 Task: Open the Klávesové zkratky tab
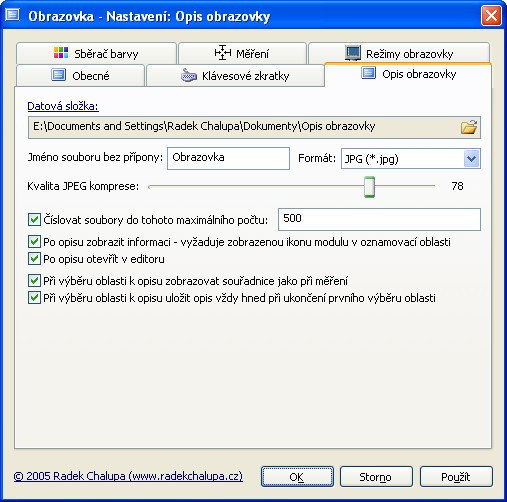coord(235,76)
